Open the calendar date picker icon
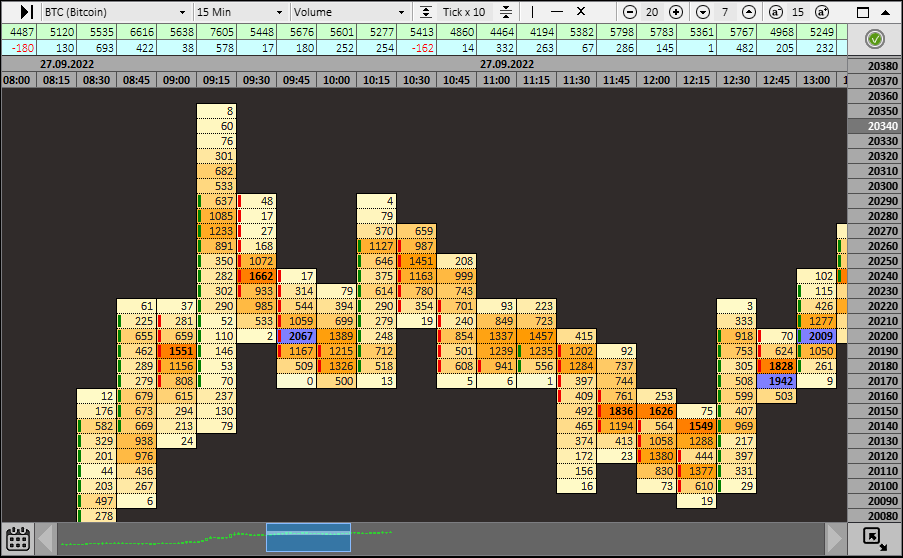Image resolution: width=903 pixels, height=558 pixels. tap(15, 538)
